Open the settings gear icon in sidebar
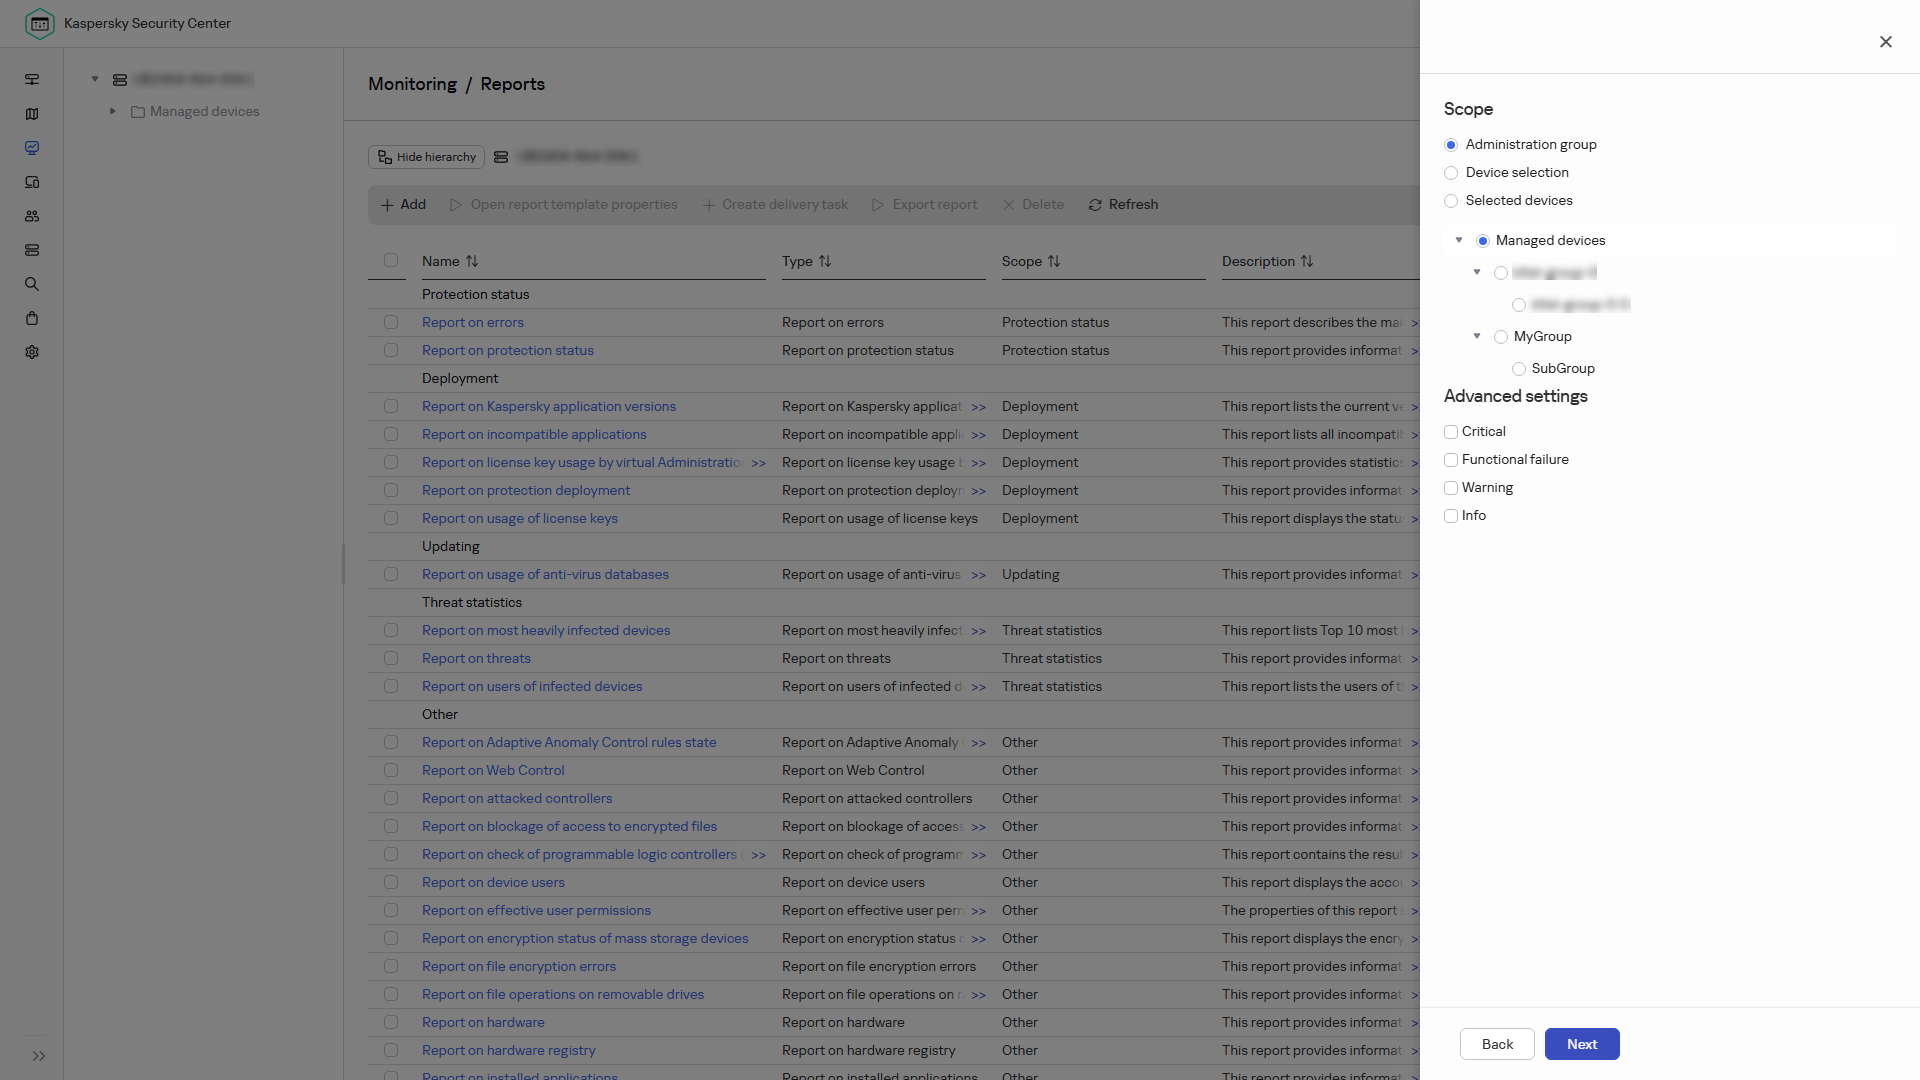 pos(32,352)
